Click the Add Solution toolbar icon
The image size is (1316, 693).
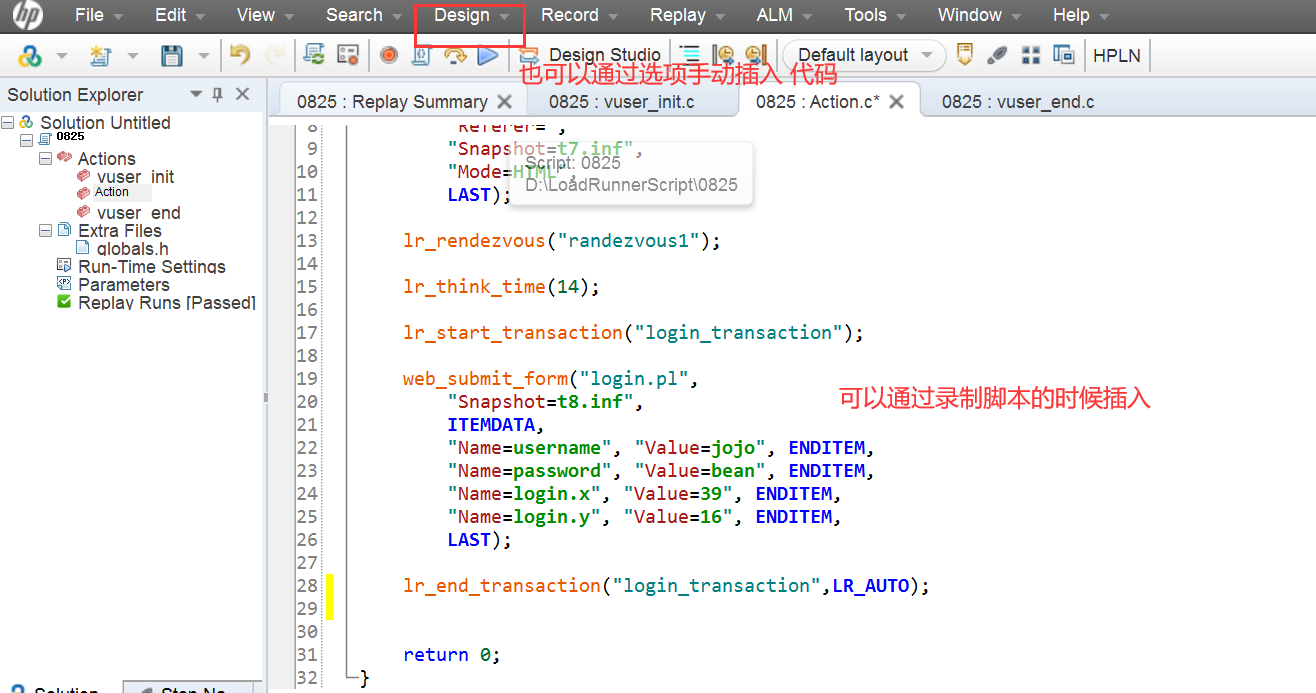point(30,56)
